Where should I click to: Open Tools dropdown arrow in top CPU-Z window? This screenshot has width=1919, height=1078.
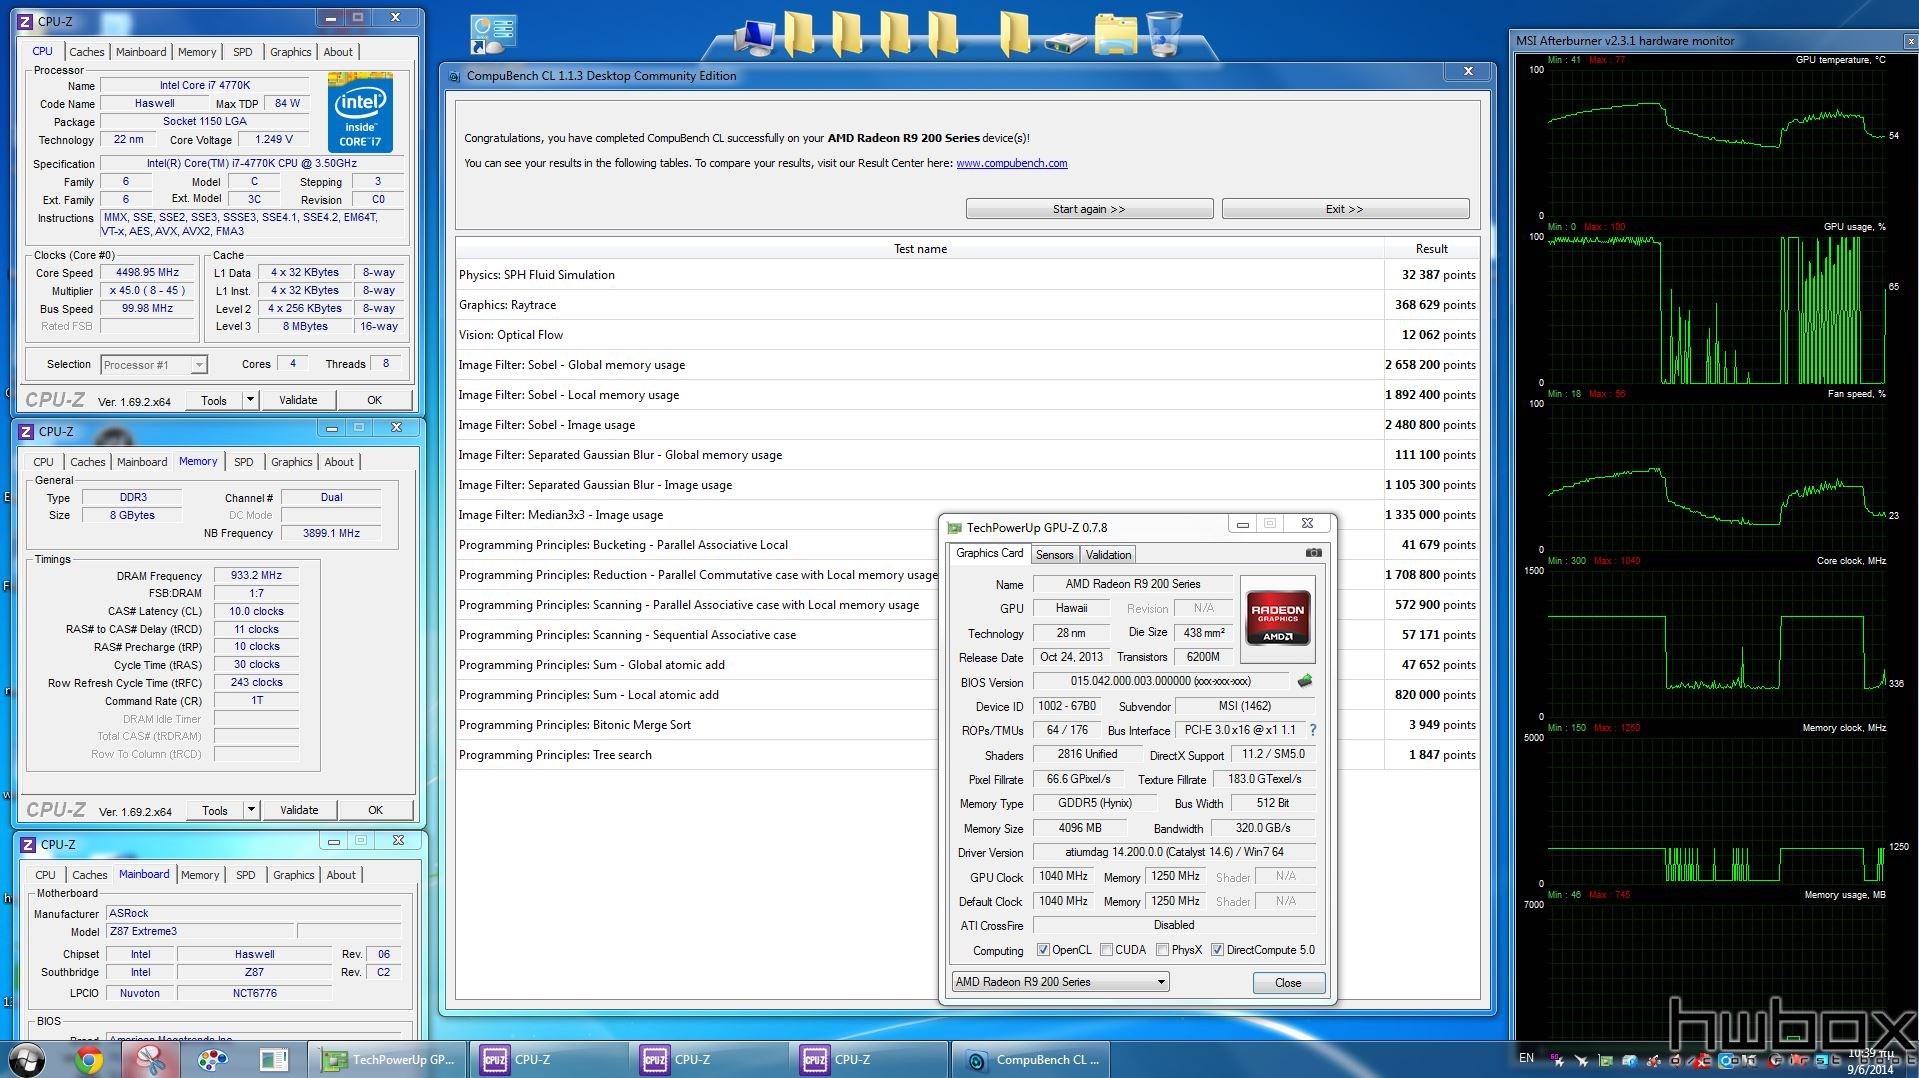250,400
